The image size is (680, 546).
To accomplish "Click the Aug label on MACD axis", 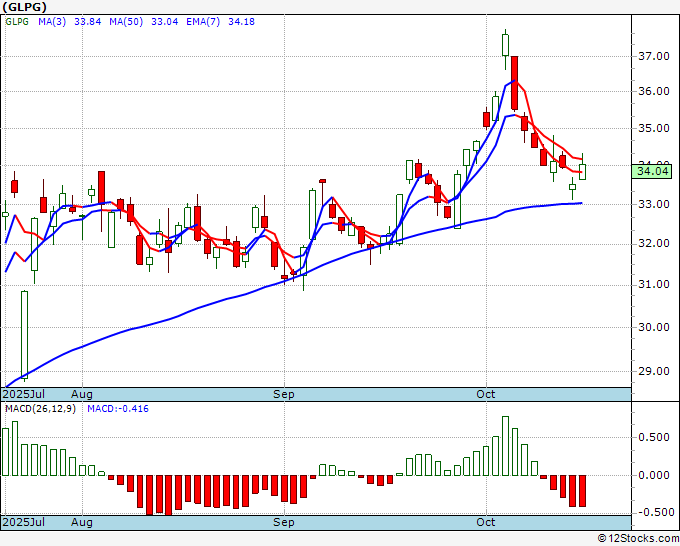I will click(x=82, y=522).
